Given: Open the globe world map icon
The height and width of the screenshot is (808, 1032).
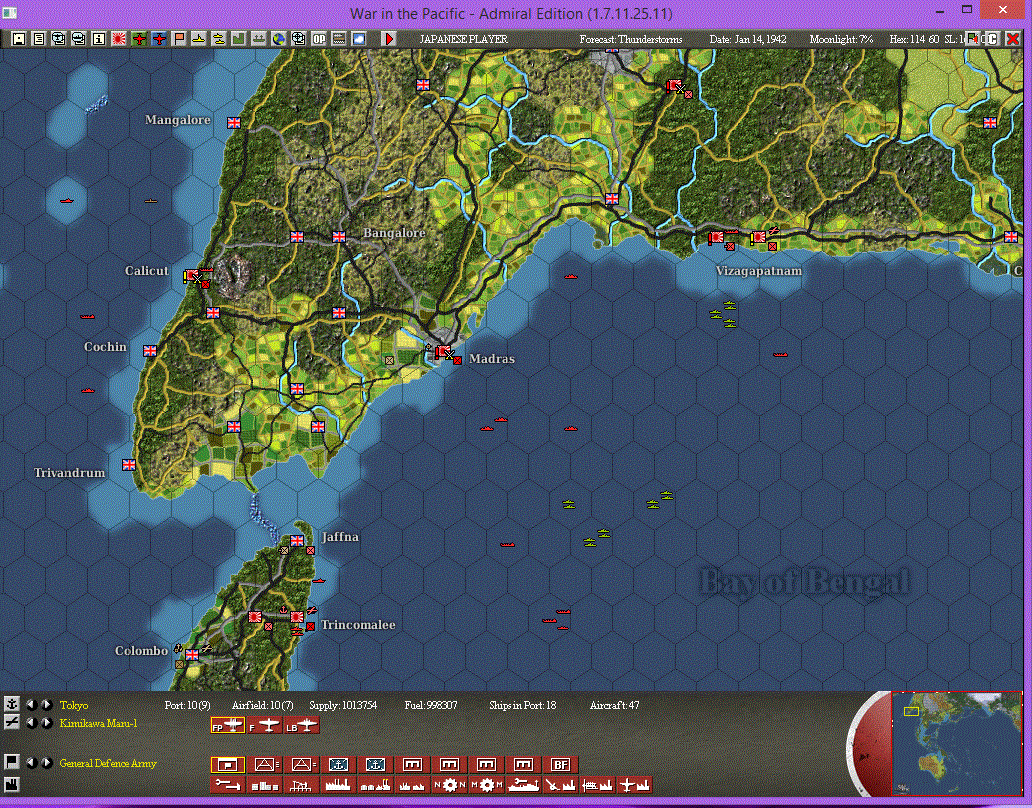Looking at the screenshot, I should click(278, 39).
